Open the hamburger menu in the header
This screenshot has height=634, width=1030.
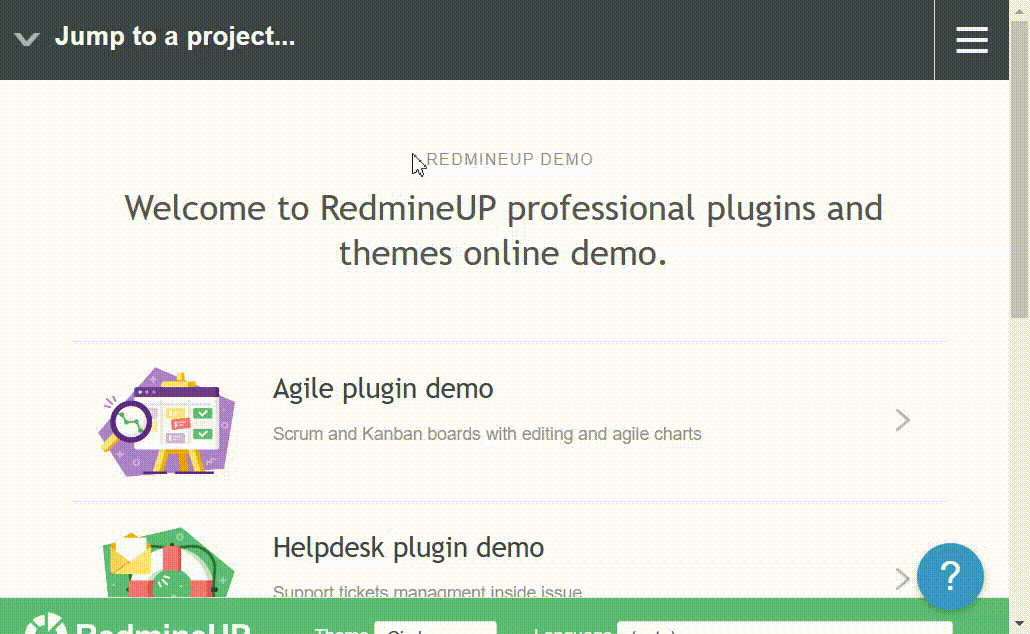[x=971, y=40]
